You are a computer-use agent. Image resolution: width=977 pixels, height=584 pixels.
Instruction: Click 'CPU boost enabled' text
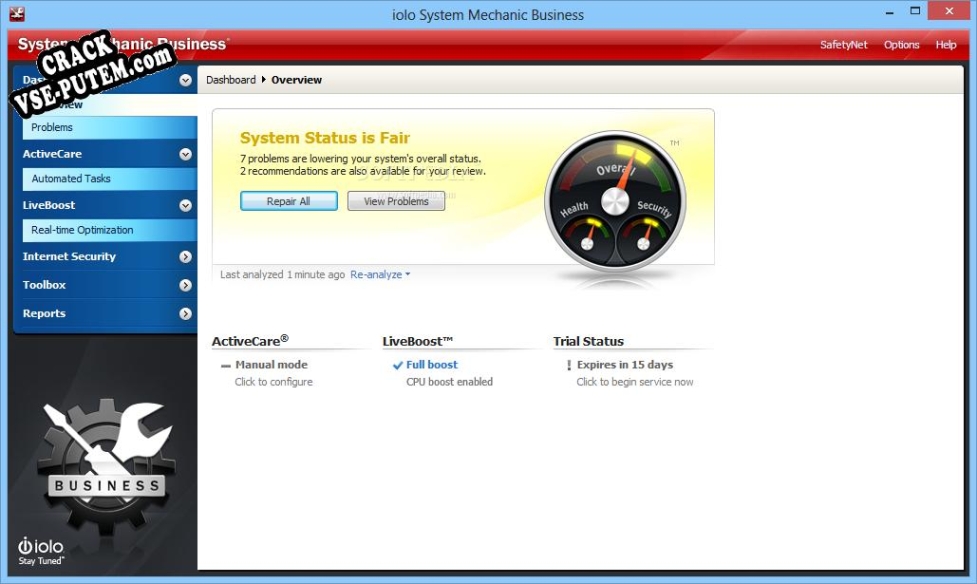point(449,382)
